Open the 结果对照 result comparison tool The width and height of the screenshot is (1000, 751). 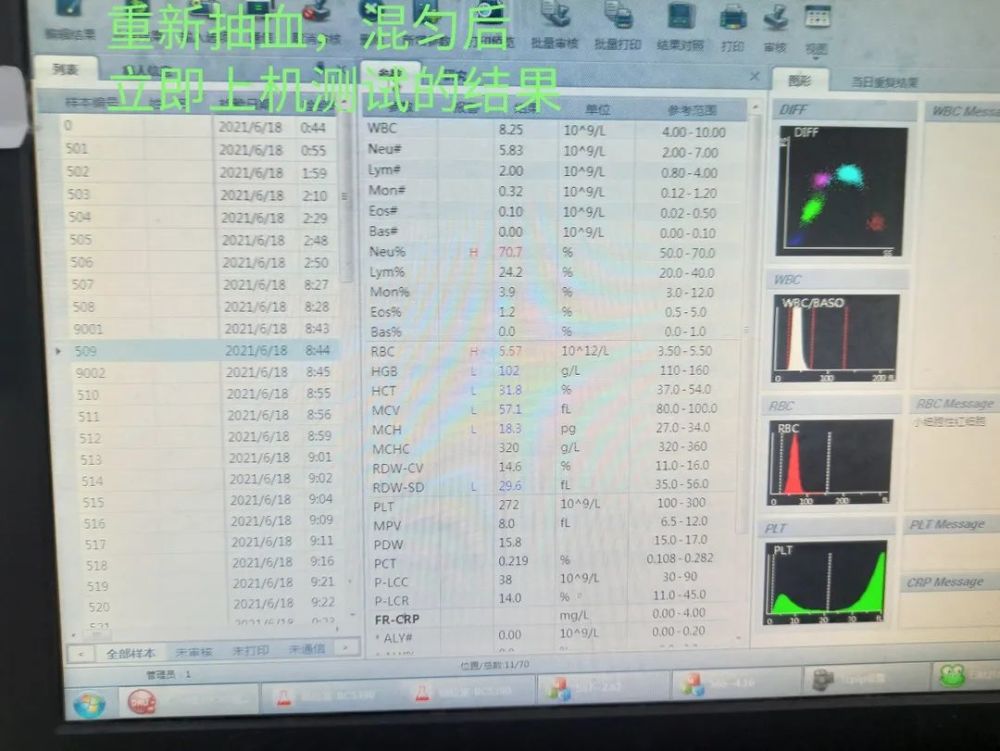pyautogui.click(x=680, y=26)
